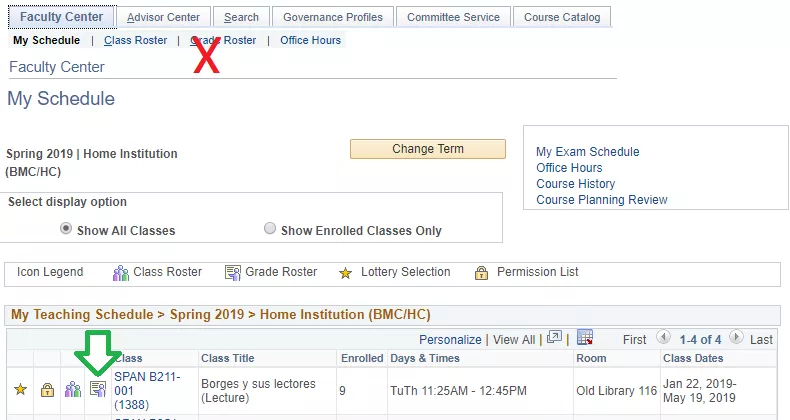790x420 pixels.
Task: Open Class Roster subtab link
Action: 136,40
